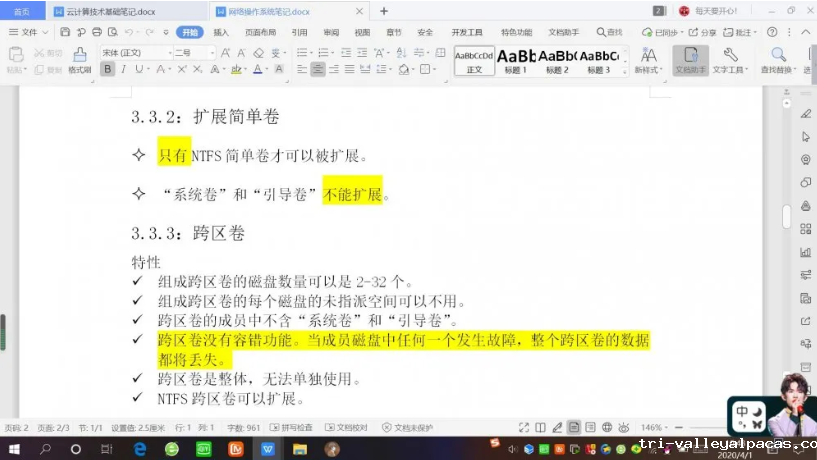Switch to the Page Layout (页面布局) tab
This screenshot has width=817, height=460.
click(x=261, y=32)
